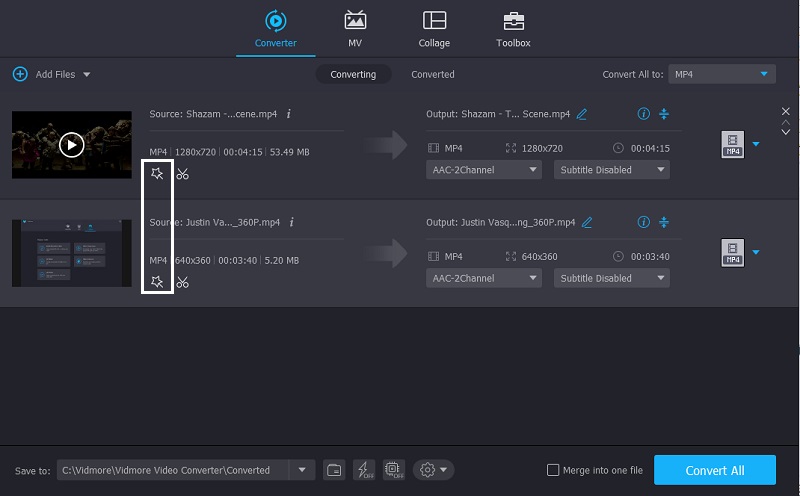Screen dimensions: 800x496
Task: Rename output of Shazam video with pencil icon
Action: tap(582, 114)
